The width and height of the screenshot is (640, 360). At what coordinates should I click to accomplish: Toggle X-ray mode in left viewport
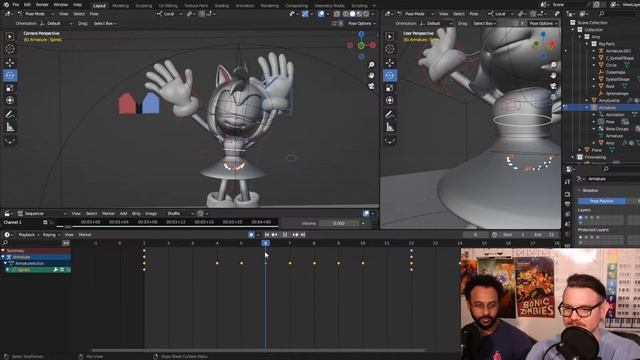click(x=337, y=14)
